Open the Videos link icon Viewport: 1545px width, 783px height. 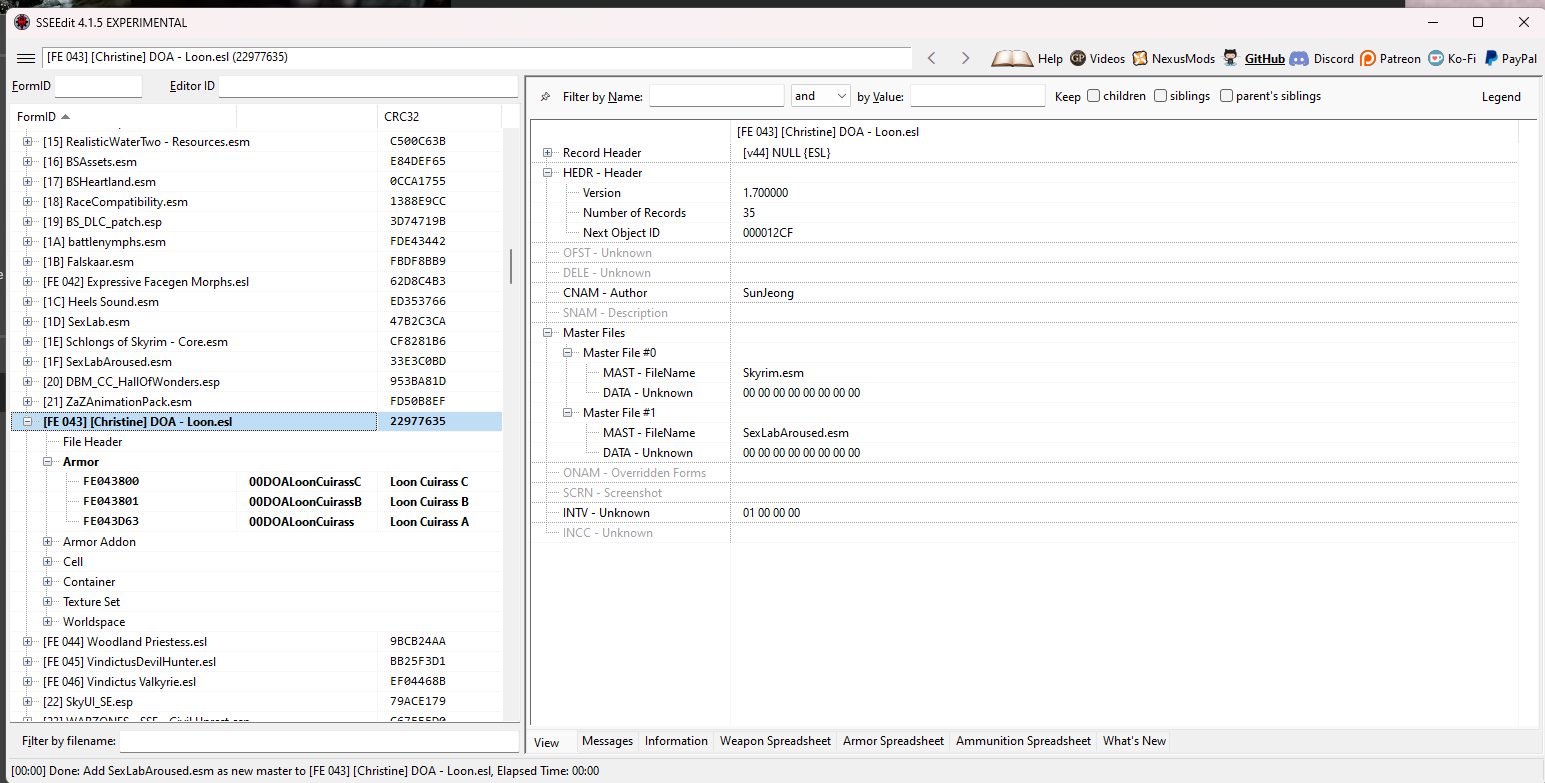1078,58
